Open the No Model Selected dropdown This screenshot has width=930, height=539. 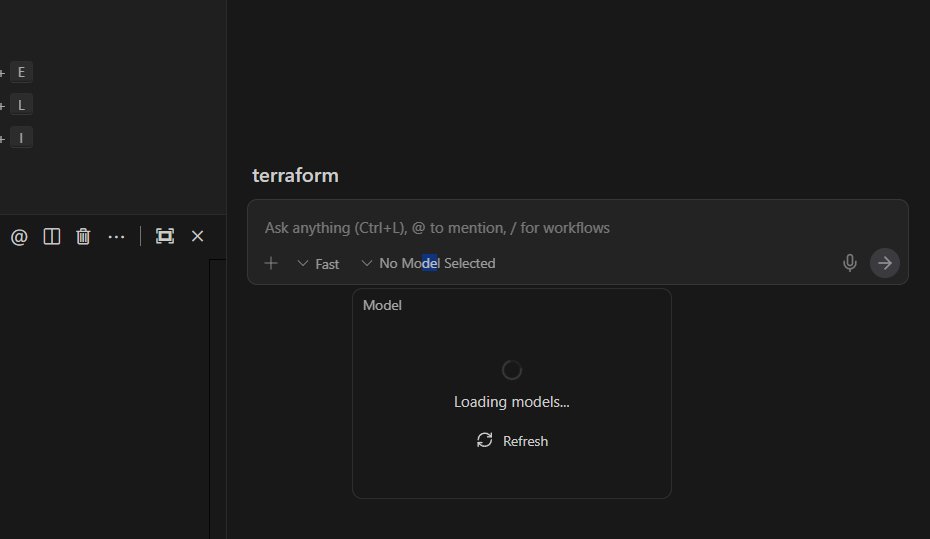(428, 263)
